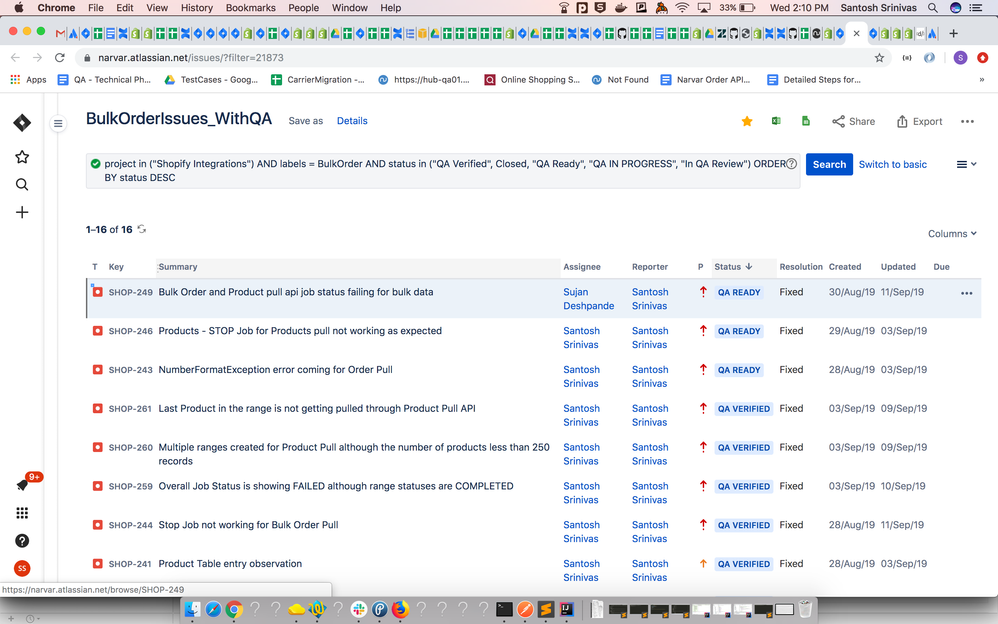The height and width of the screenshot is (624, 998).
Task: Click assignee Sujan Deshpande
Action: point(588,299)
